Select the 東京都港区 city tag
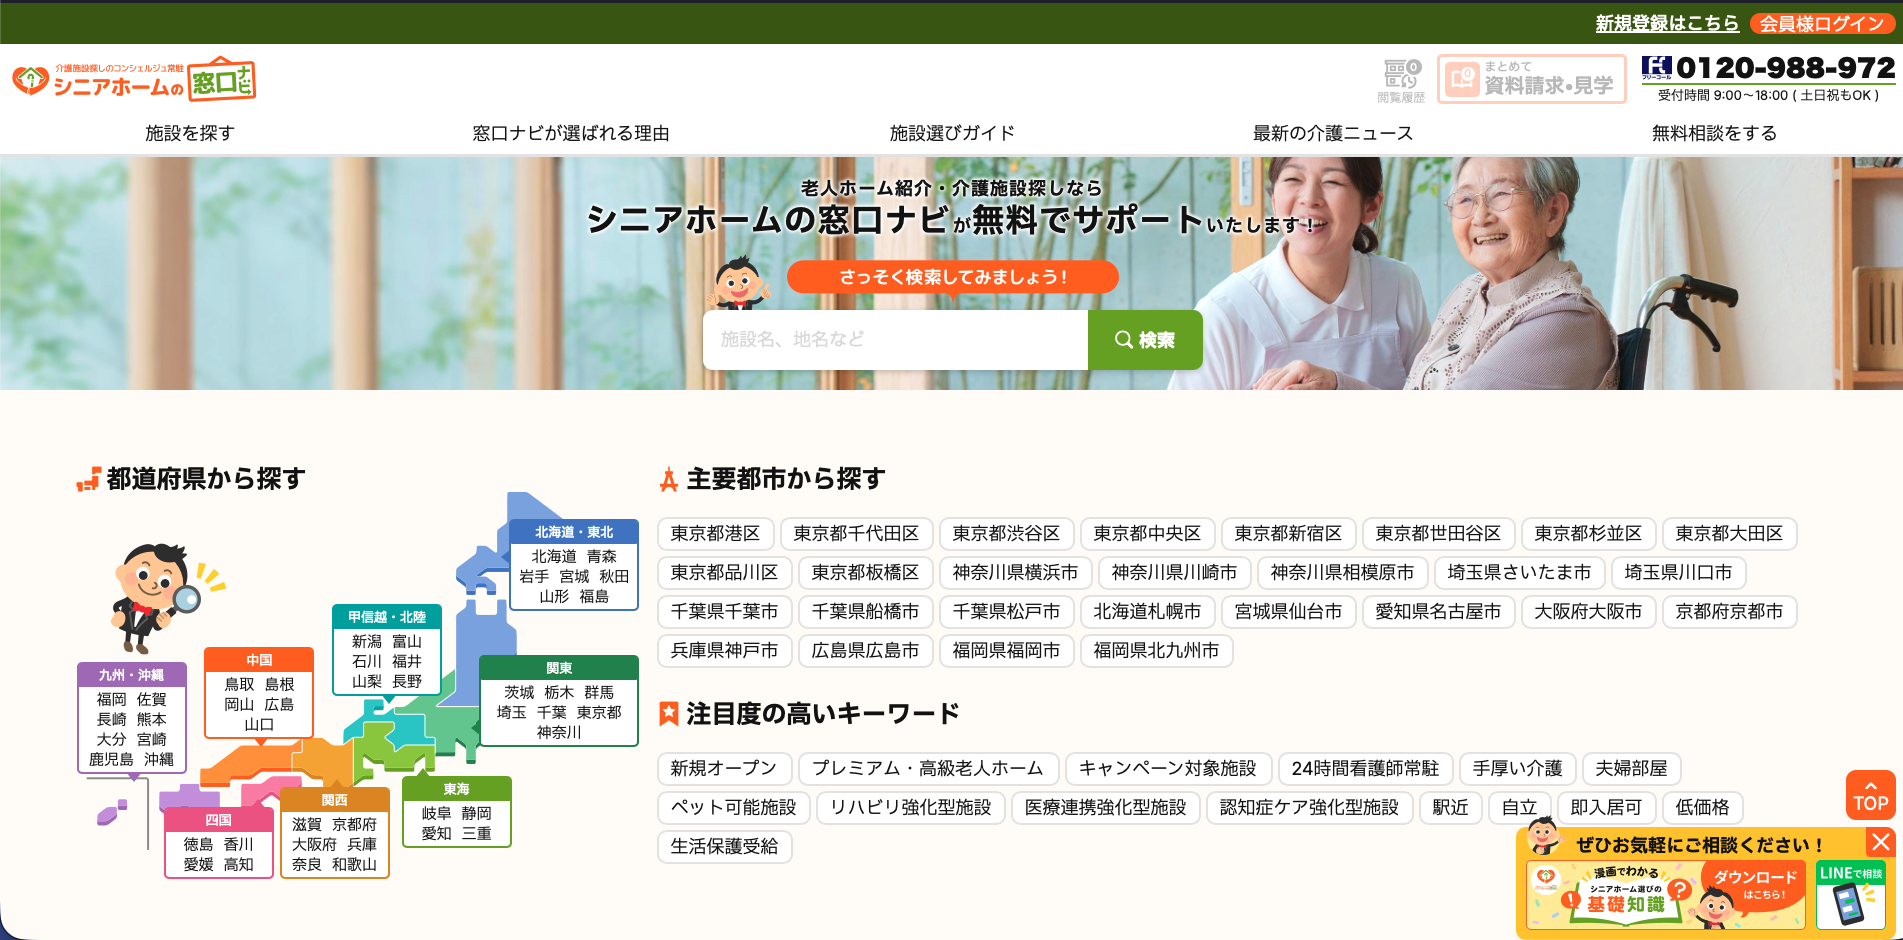The height and width of the screenshot is (940, 1903). pyautogui.click(x=715, y=534)
